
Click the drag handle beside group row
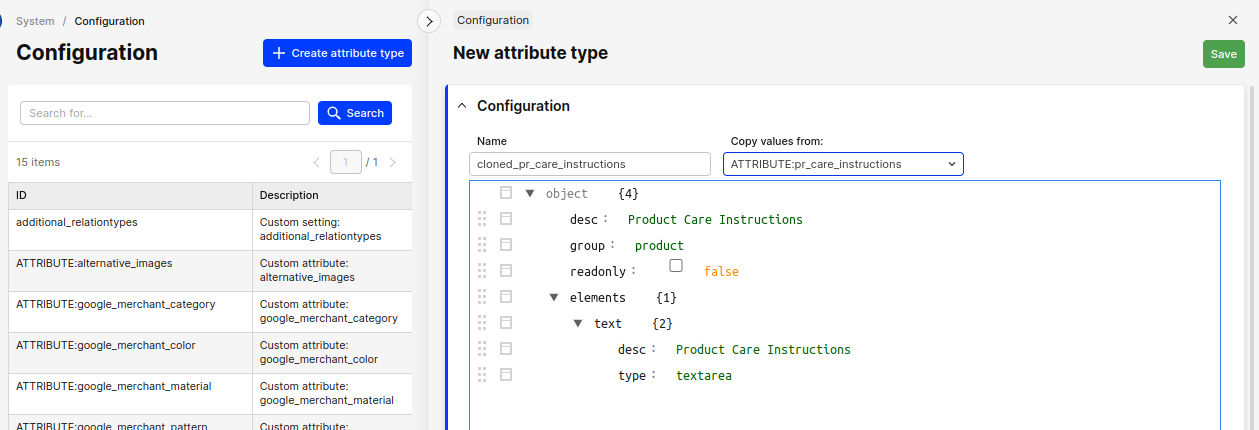482,245
